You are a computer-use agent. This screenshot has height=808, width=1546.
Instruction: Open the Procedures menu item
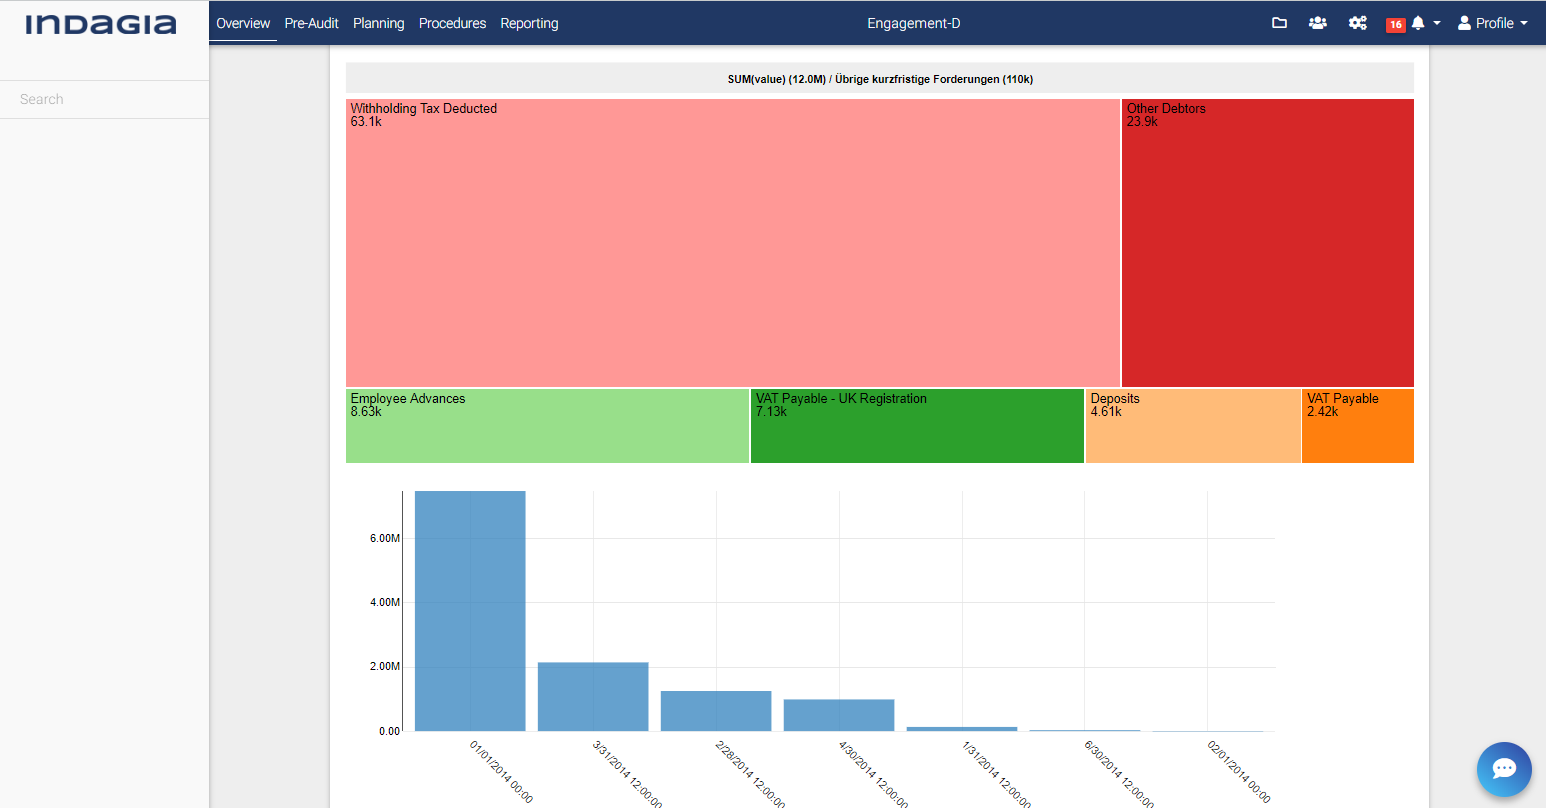coord(452,23)
